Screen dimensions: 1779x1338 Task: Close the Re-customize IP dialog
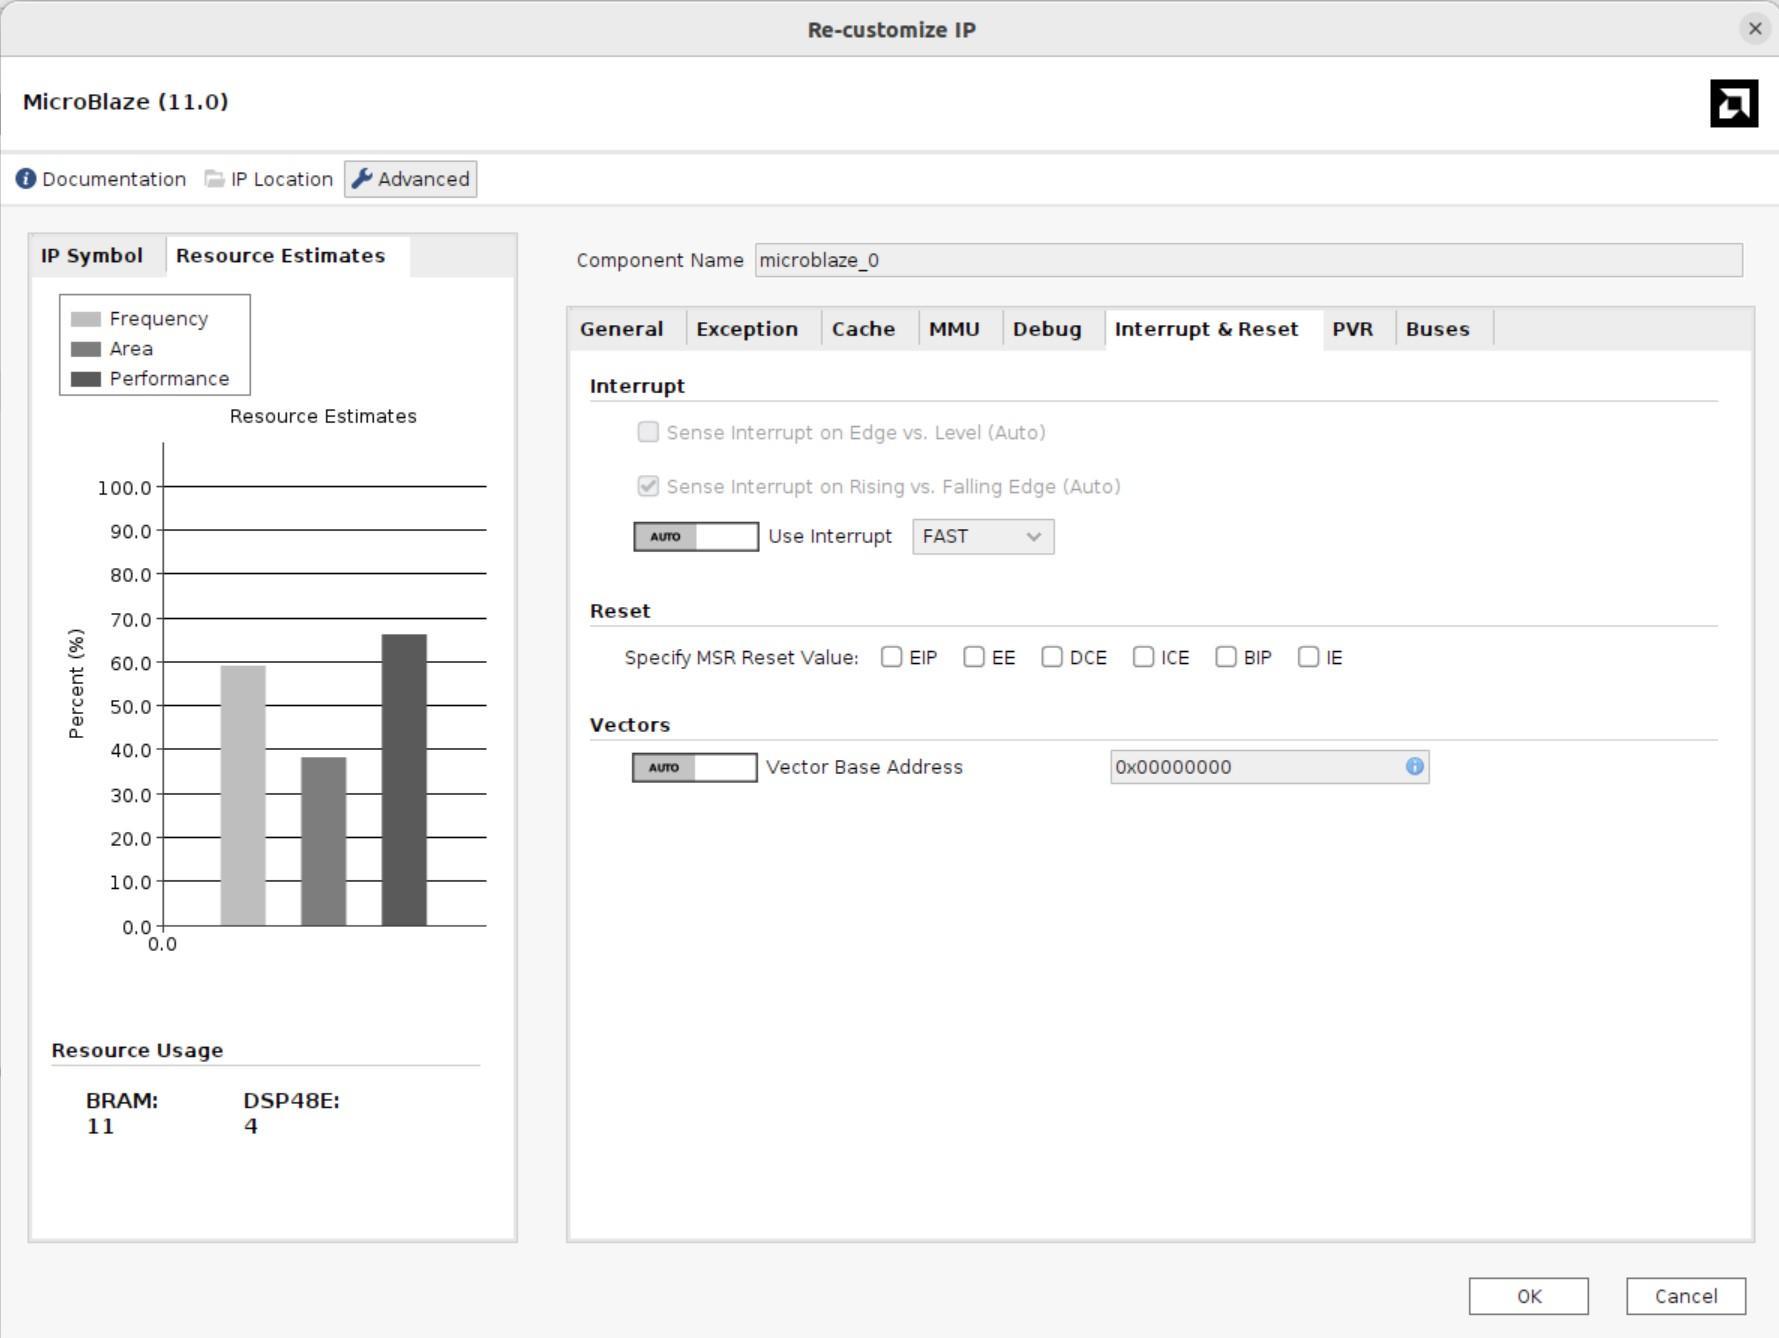pos(1755,29)
